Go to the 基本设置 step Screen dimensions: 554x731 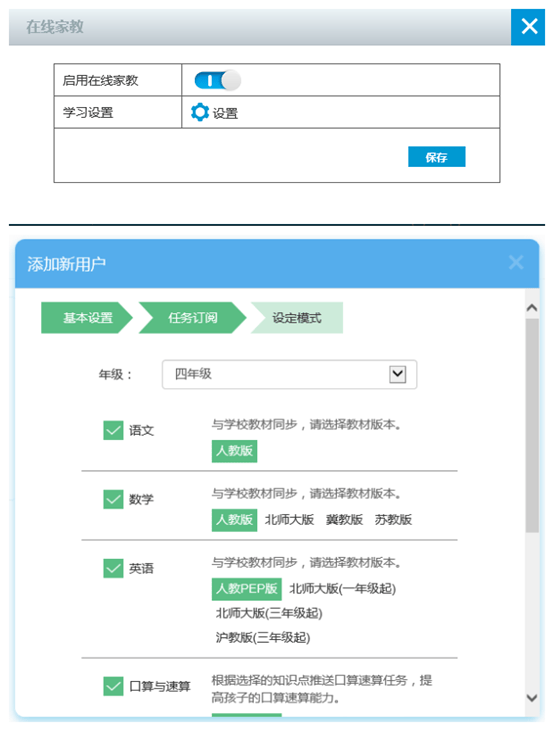click(x=87, y=317)
